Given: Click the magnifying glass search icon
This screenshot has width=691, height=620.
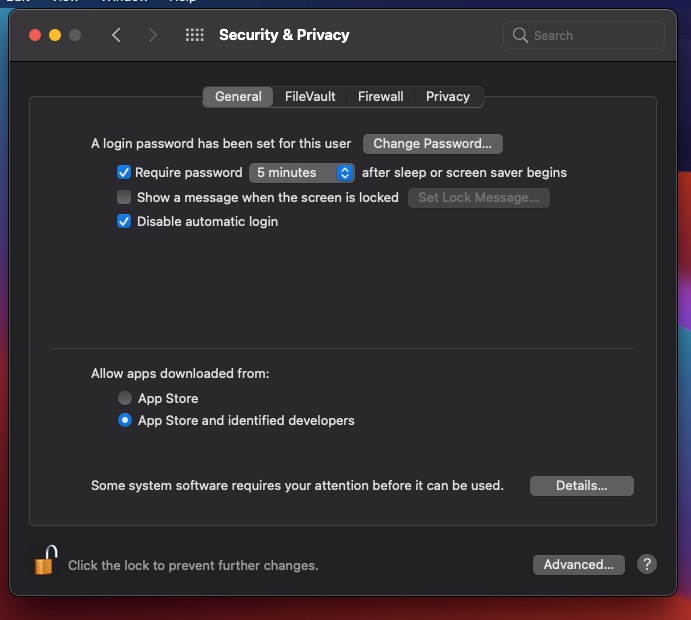Looking at the screenshot, I should coord(520,35).
